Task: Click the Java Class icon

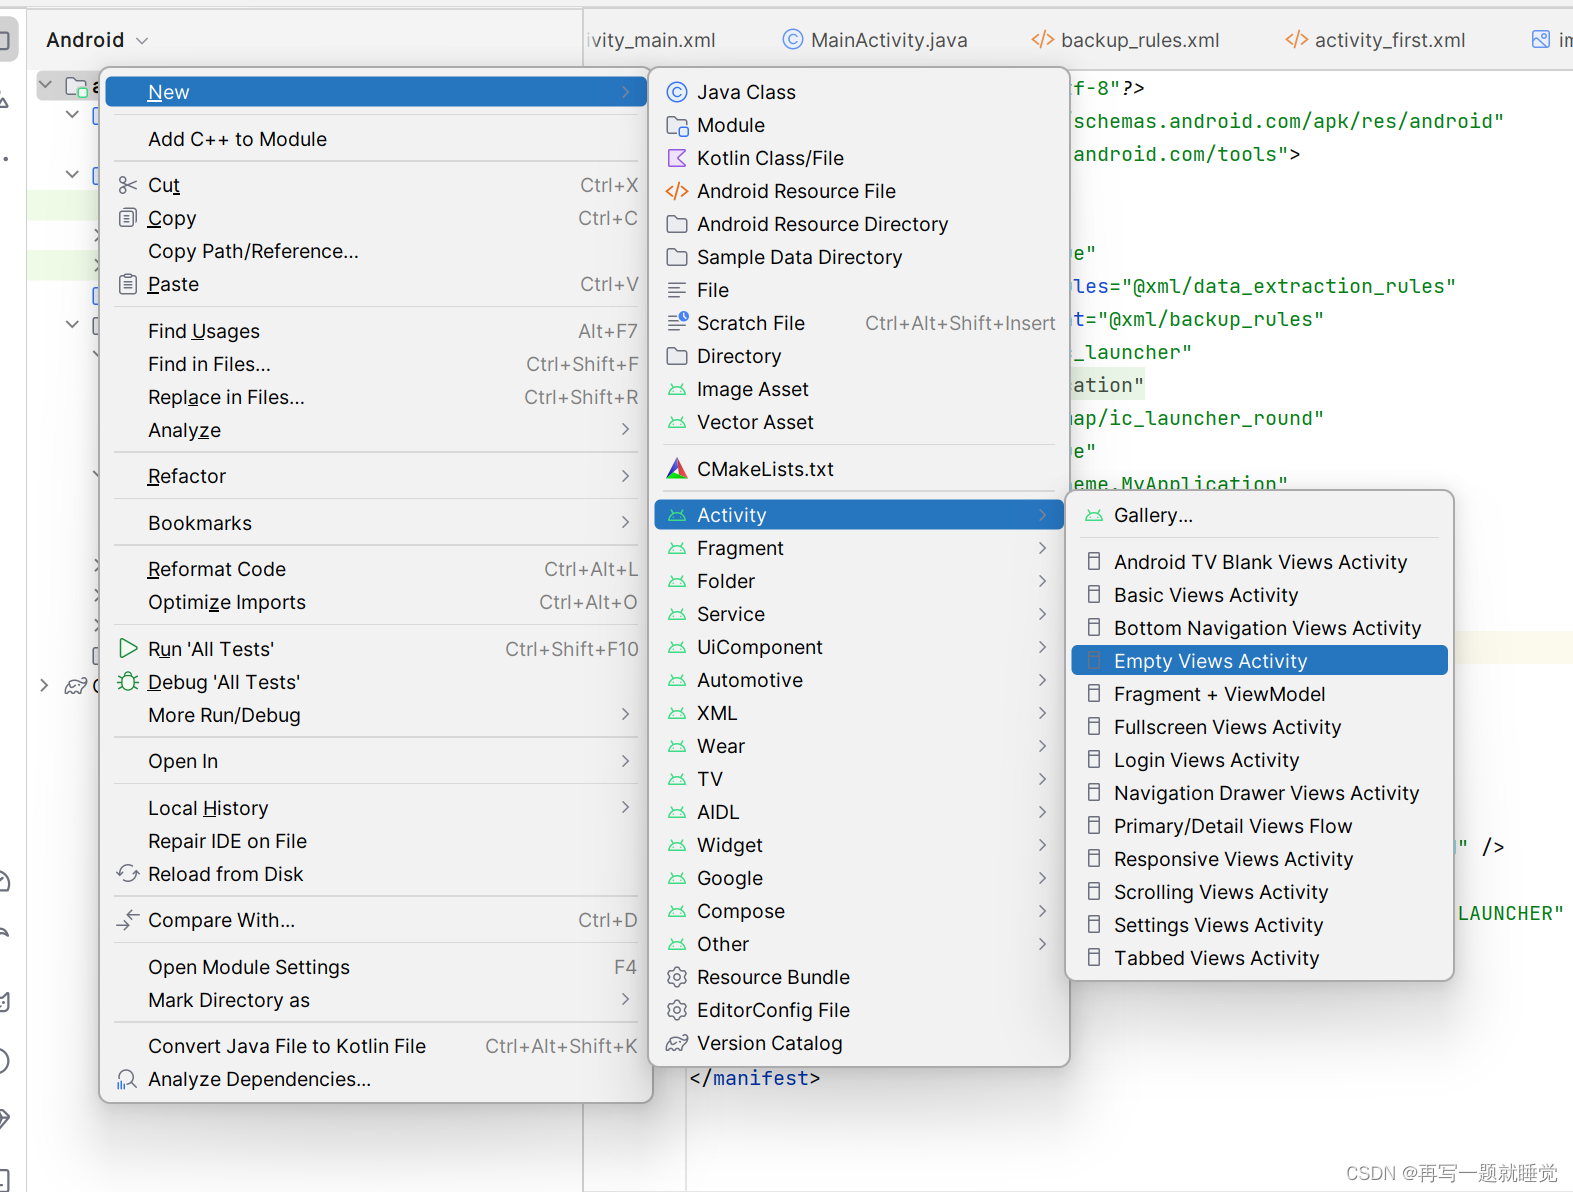Action: pyautogui.click(x=677, y=92)
